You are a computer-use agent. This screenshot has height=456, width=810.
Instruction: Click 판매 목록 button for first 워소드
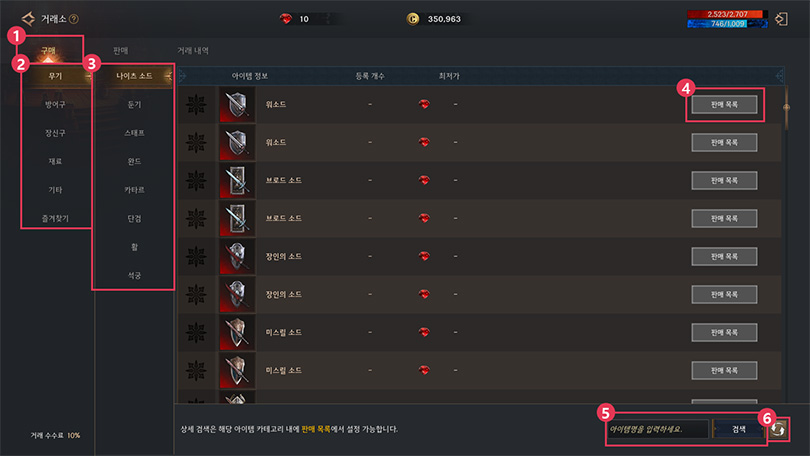(x=724, y=104)
